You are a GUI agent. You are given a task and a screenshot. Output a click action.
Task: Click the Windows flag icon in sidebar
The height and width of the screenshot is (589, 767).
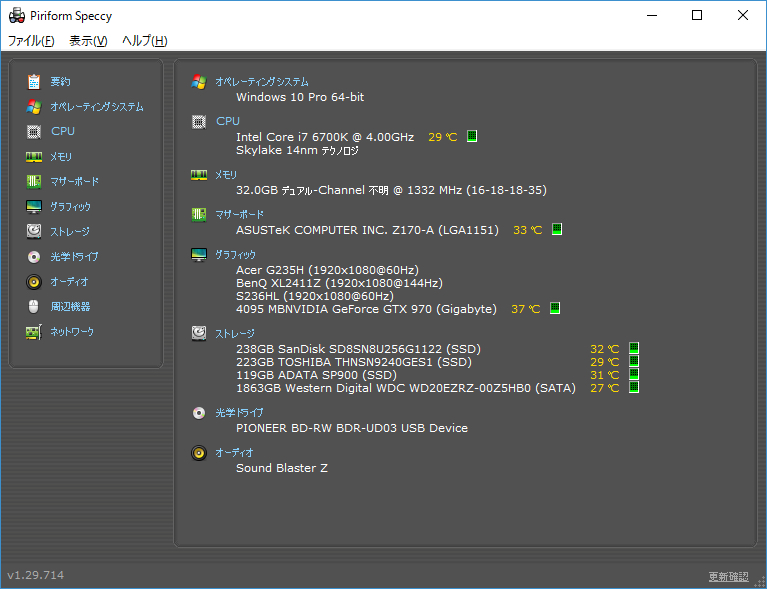coord(34,107)
